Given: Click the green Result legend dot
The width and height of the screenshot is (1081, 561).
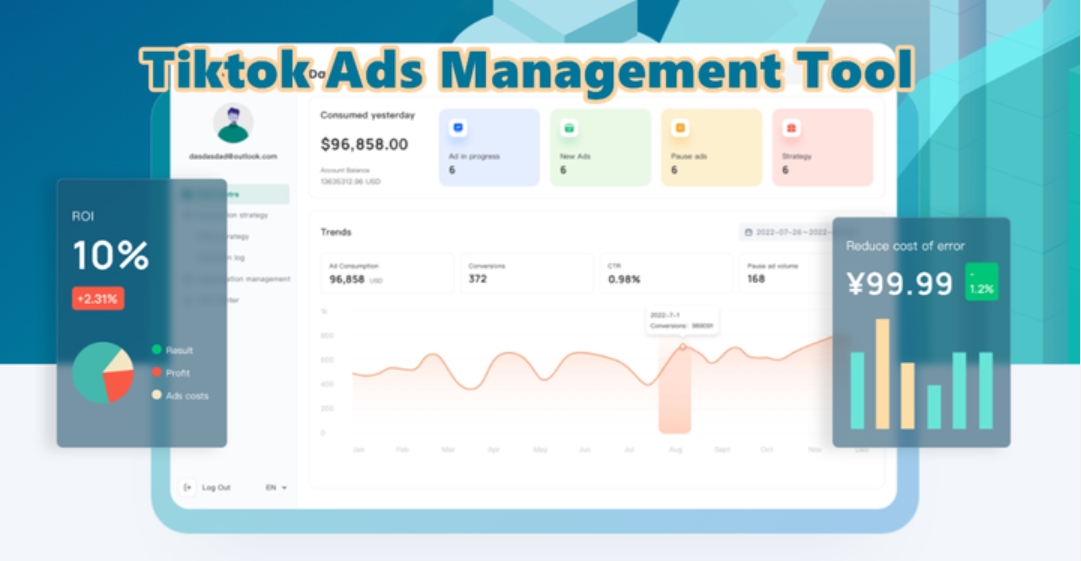Looking at the screenshot, I should point(156,350).
